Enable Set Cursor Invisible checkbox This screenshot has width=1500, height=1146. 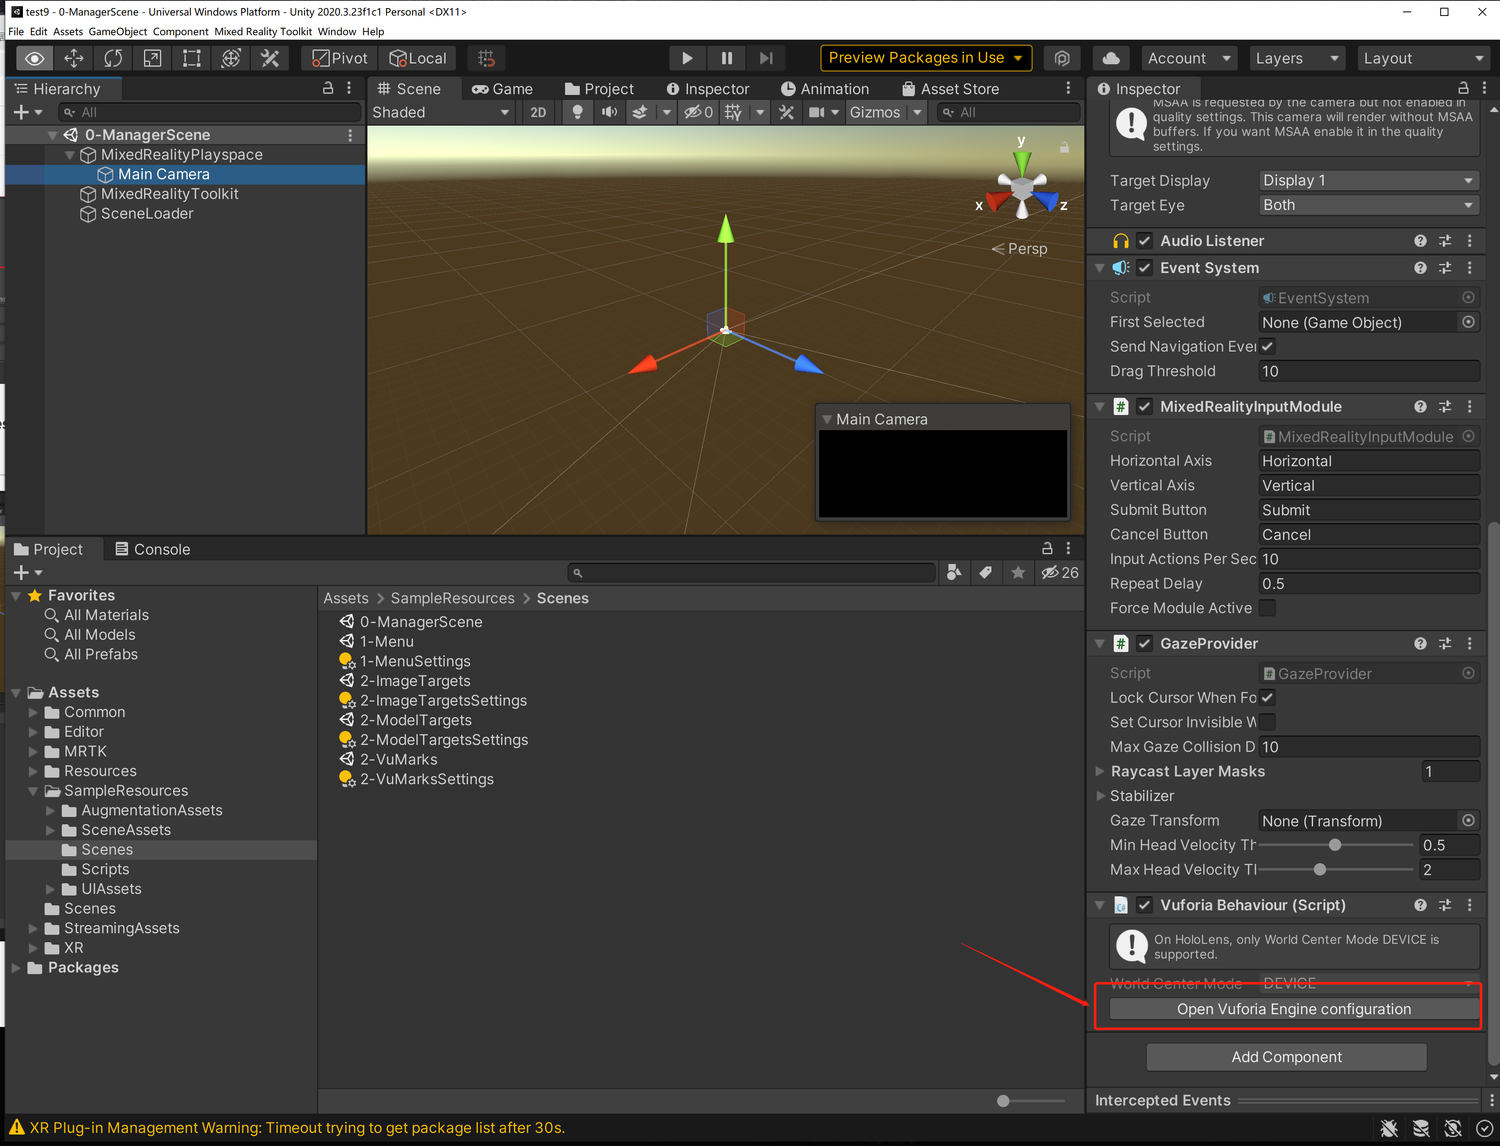[x=1267, y=722]
